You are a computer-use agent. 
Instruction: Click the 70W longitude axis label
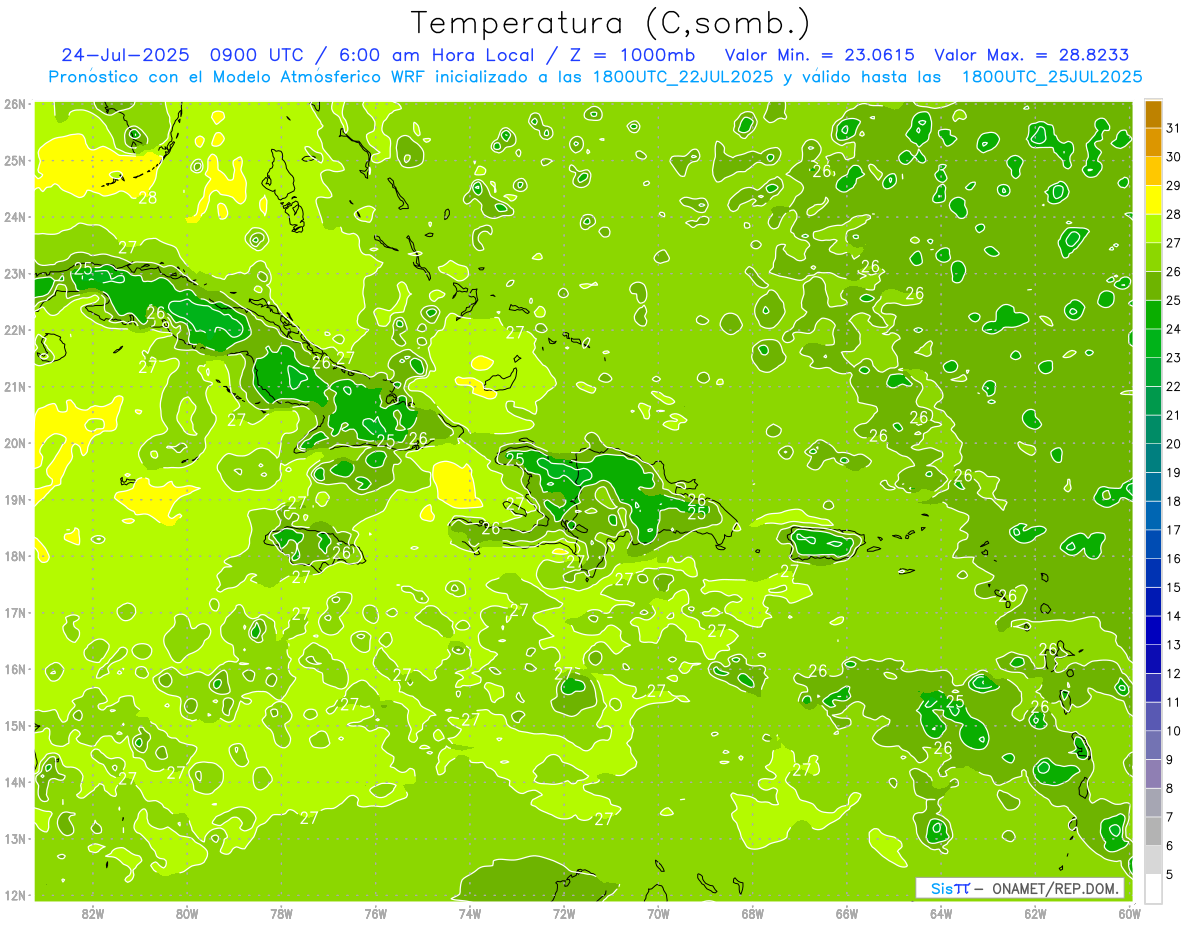(x=658, y=913)
